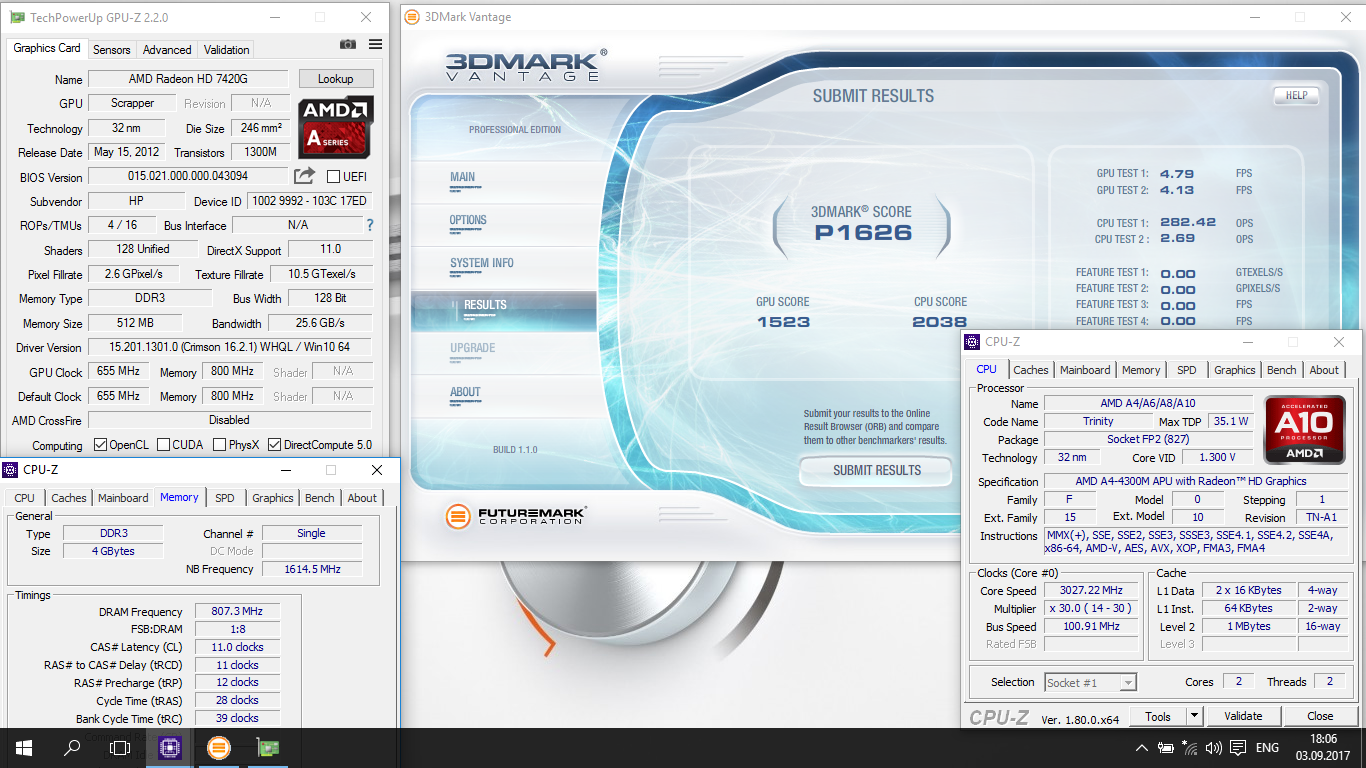Show hidden system tray icons
This screenshot has height=768, width=1366.
1142,748
